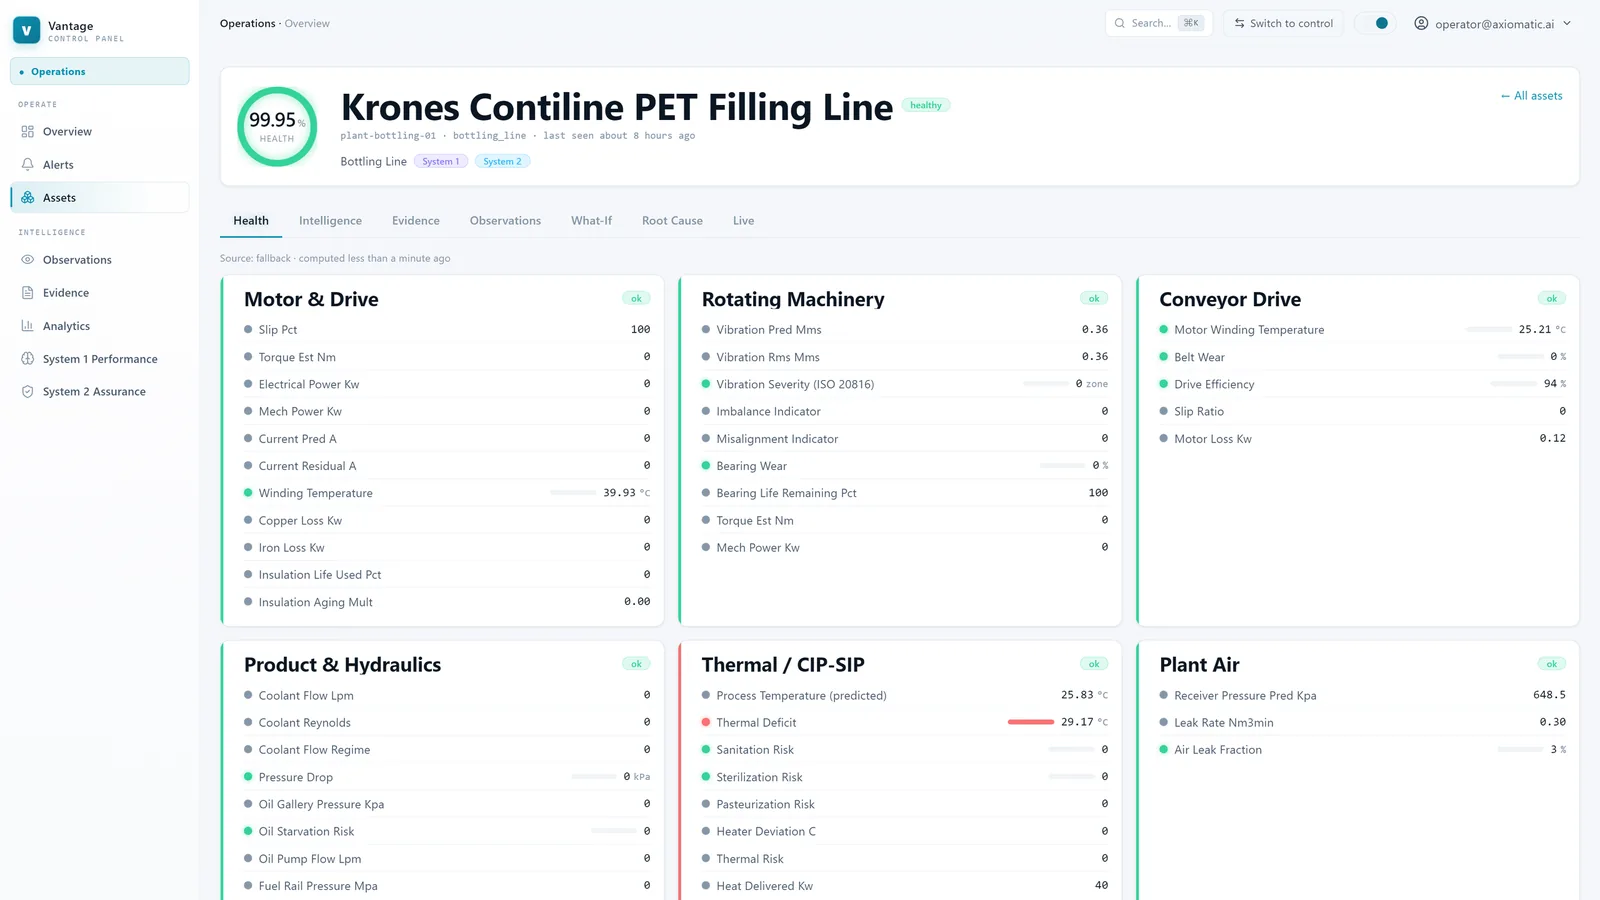Open the Root Cause tab
The width and height of the screenshot is (1600, 900).
coord(672,221)
